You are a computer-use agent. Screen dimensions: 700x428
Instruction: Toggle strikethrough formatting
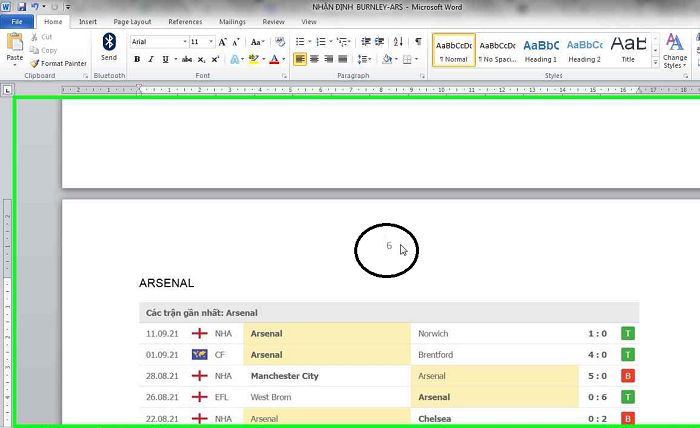tap(187, 59)
